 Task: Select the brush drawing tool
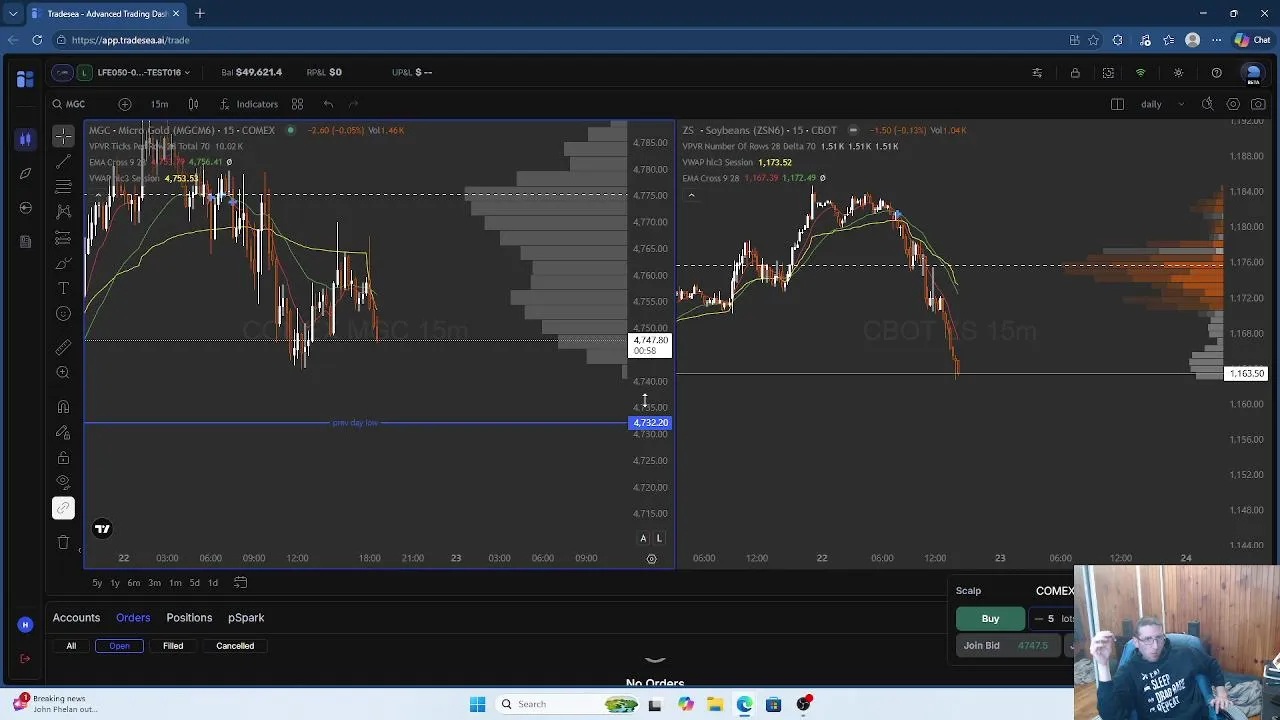point(63,263)
